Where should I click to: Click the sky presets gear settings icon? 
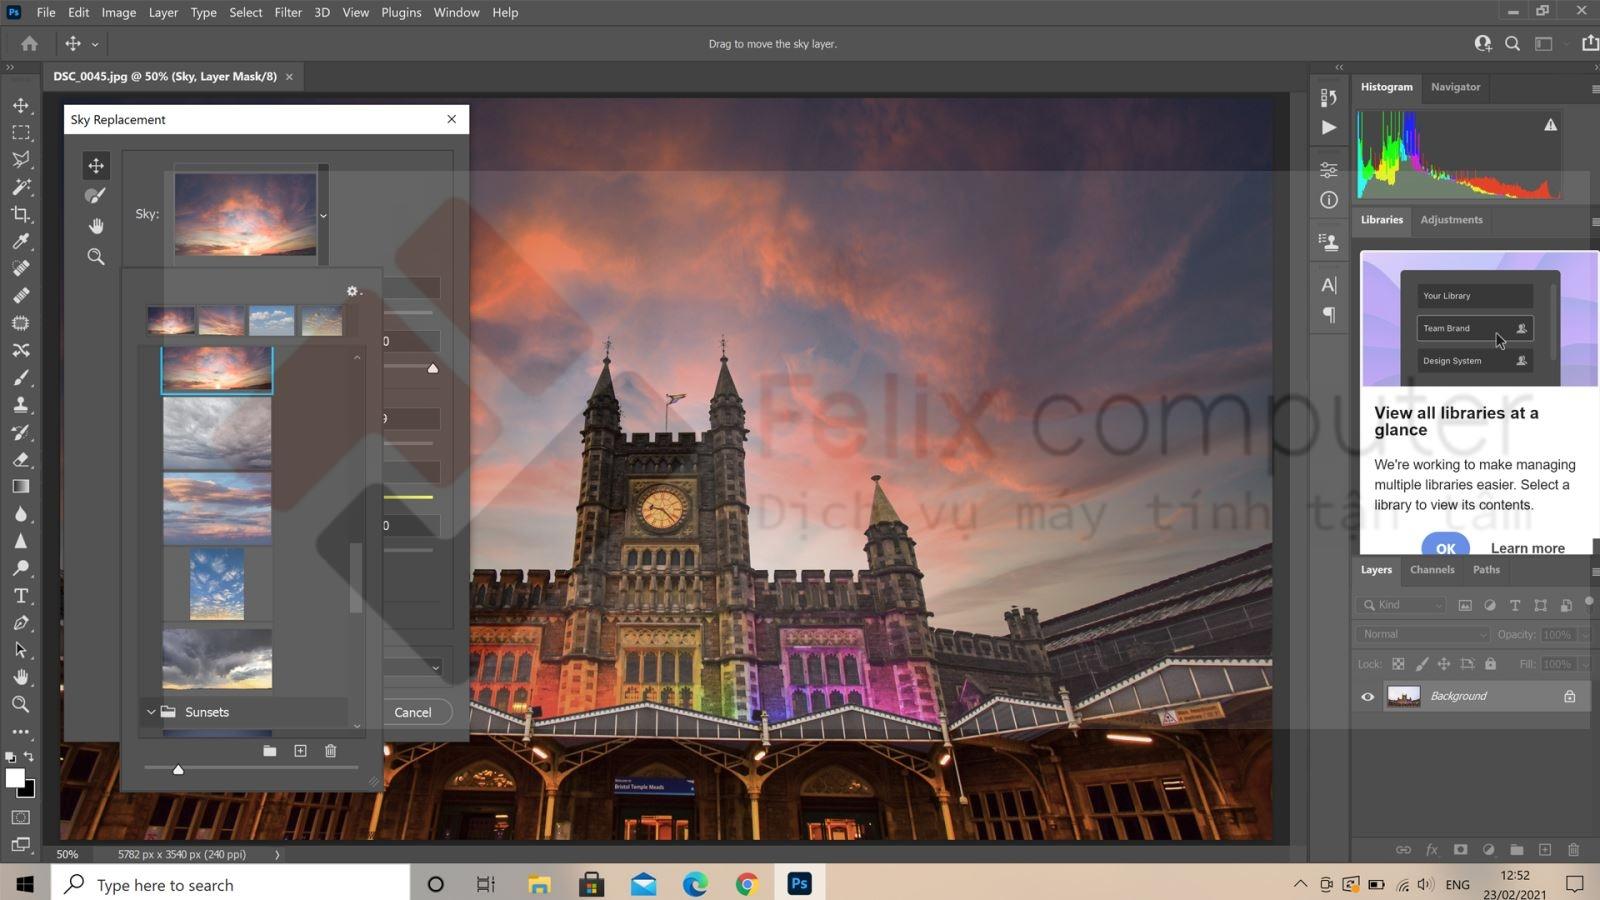tap(352, 291)
